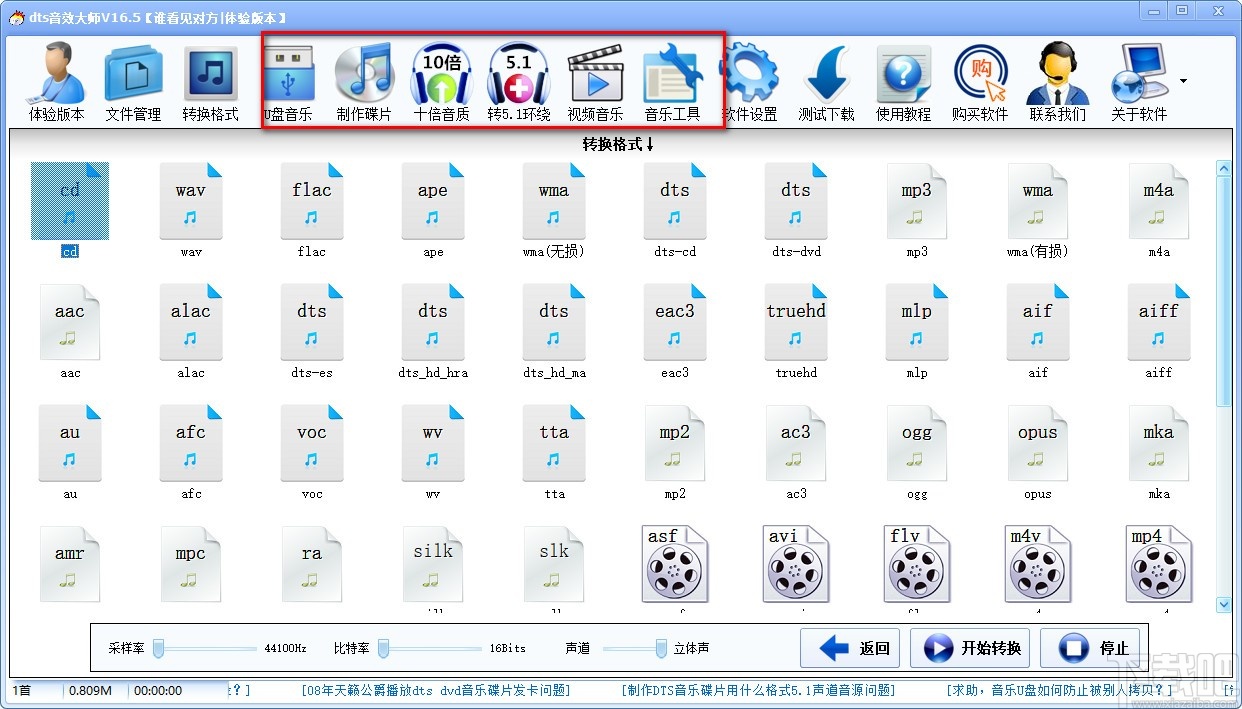Open 文件管理 file management
Image resolution: width=1242 pixels, height=709 pixels.
134,80
